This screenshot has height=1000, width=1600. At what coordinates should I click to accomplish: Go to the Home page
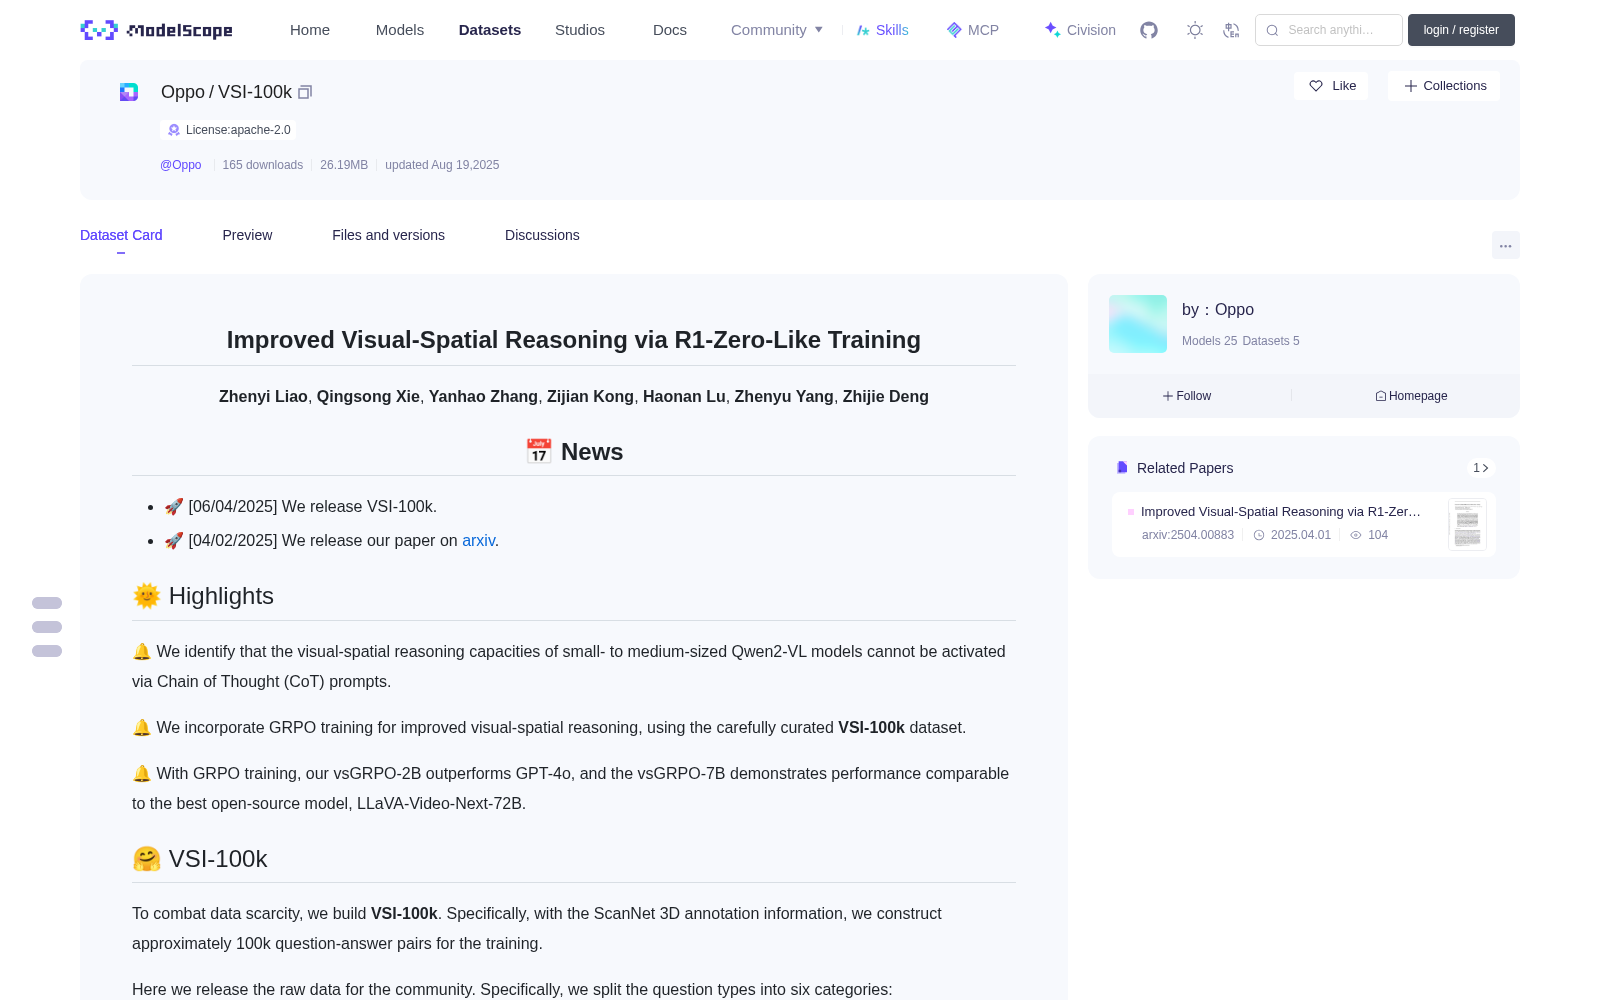pyautogui.click(x=310, y=30)
